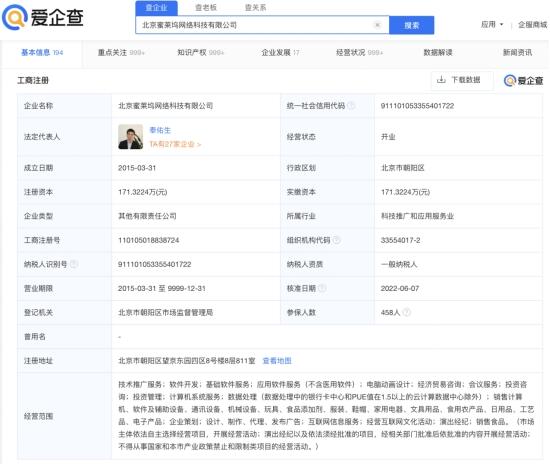Screen dimensions: 550x464
Task: Select the 查企业 search tab
Action: [156, 8]
